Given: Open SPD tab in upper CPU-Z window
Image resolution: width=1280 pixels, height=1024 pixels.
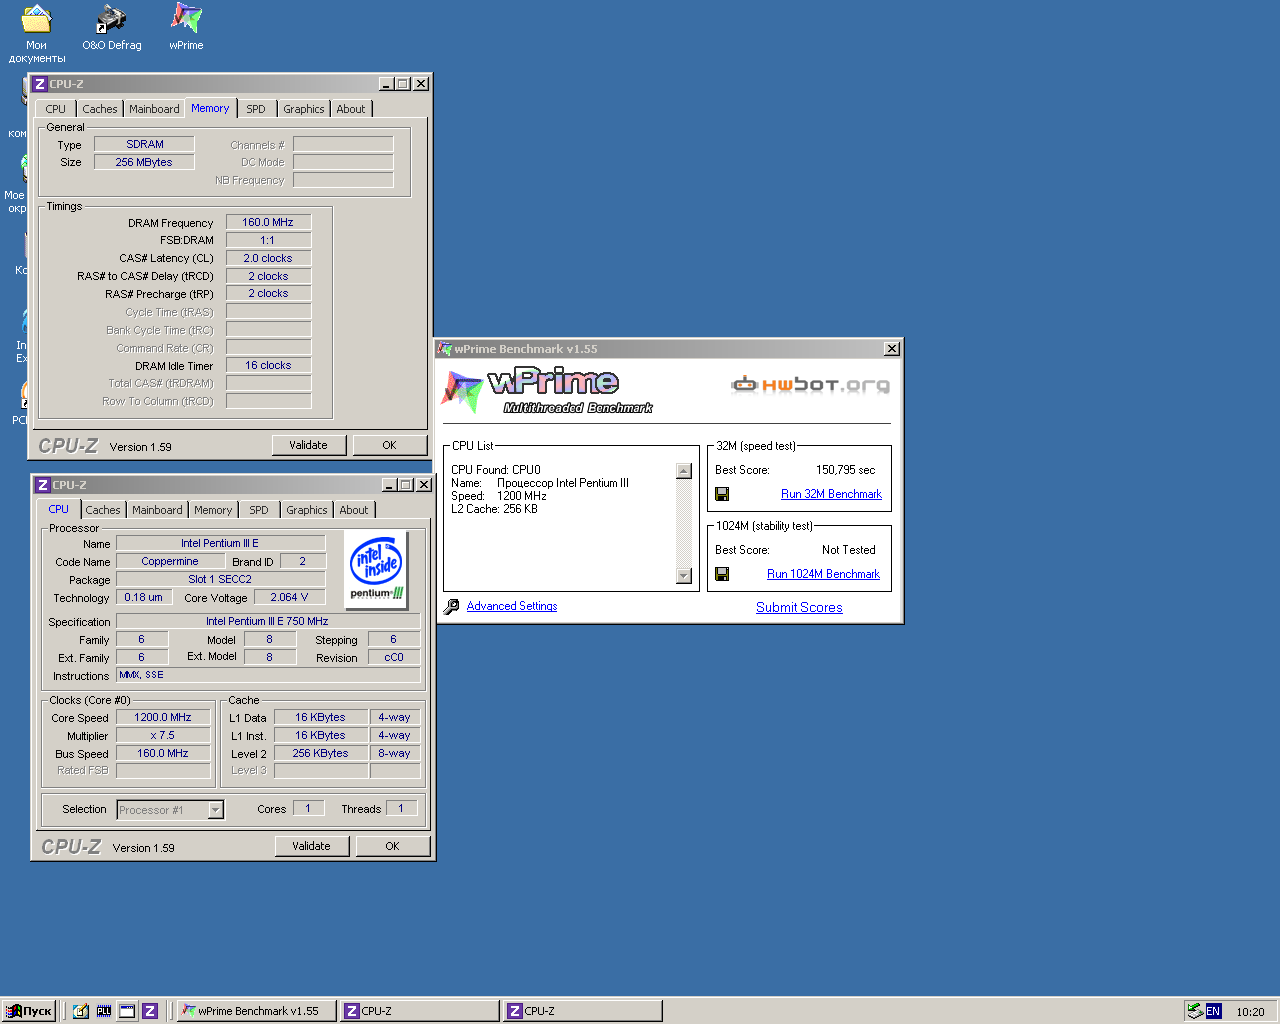Looking at the screenshot, I should coord(256,109).
